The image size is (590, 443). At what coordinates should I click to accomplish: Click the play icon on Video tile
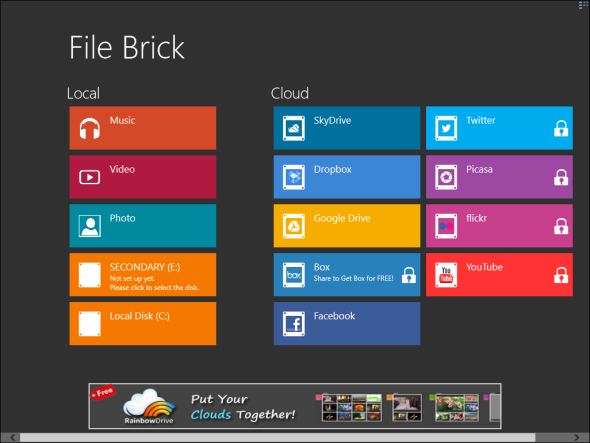coord(90,177)
